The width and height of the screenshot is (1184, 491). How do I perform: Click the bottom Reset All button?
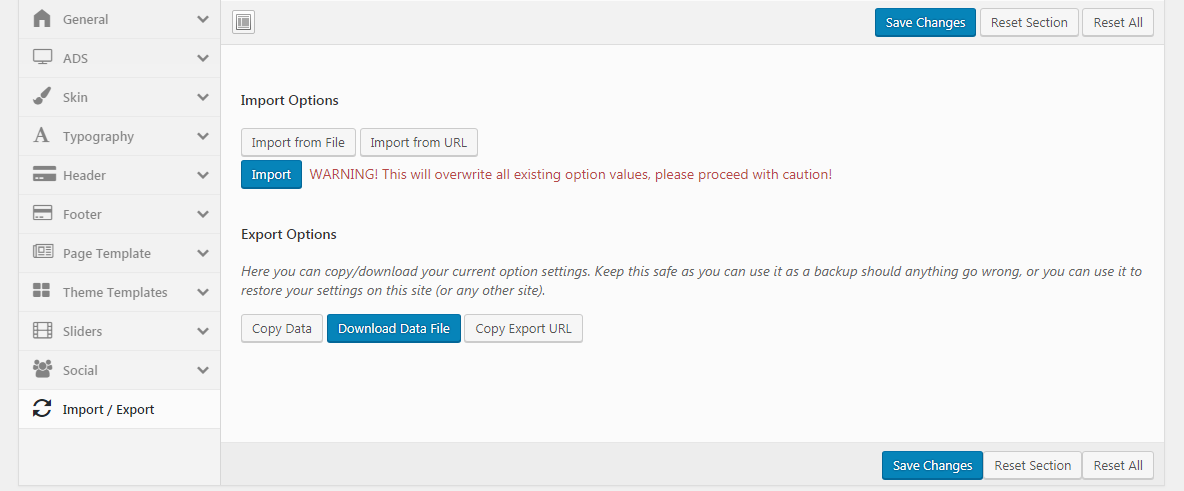click(1117, 465)
